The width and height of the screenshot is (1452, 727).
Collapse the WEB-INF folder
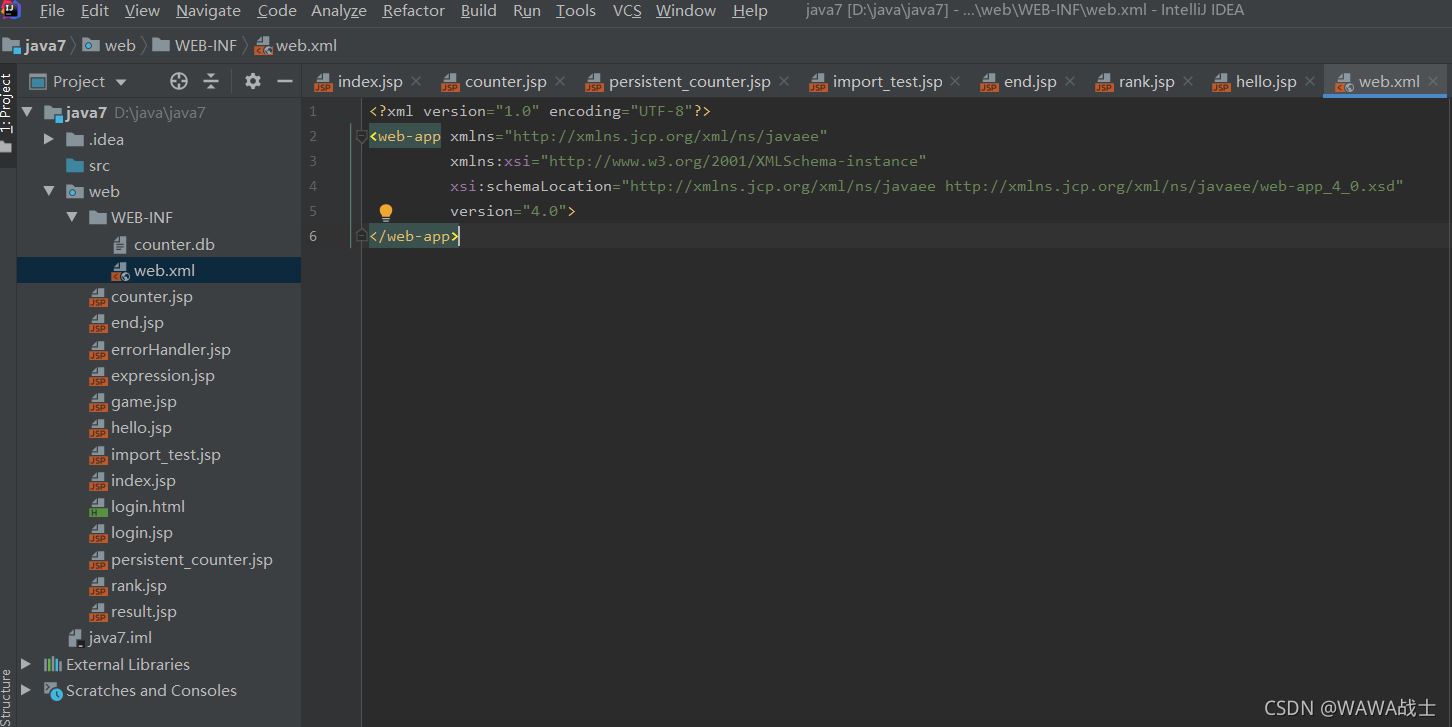tap(71, 217)
